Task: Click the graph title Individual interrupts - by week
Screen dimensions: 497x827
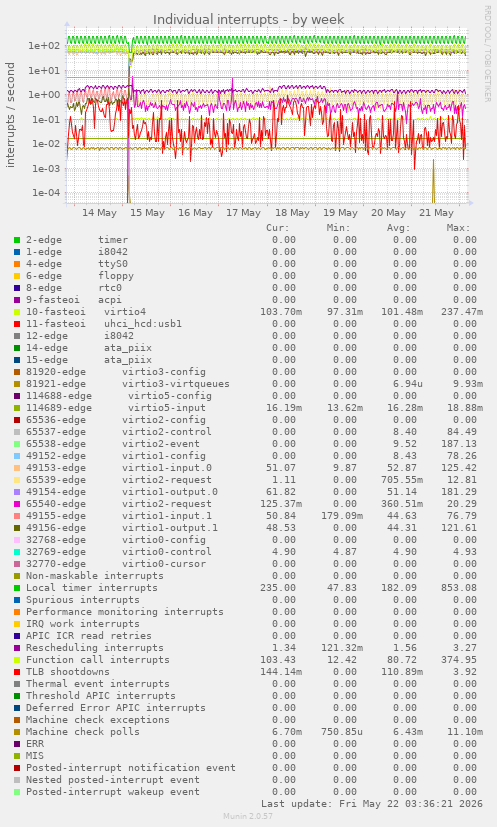Action: [248, 20]
